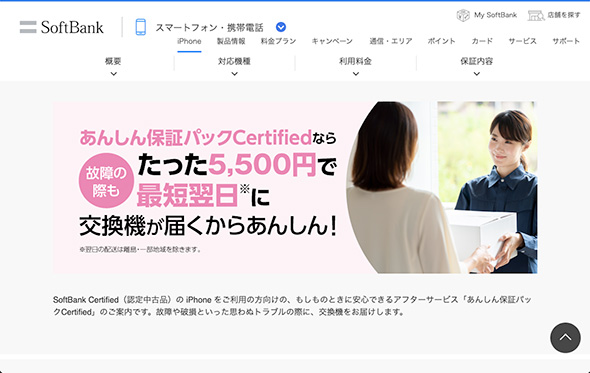The width and height of the screenshot is (590, 373).
Task: Click the back-to-top arrow button
Action: (x=565, y=338)
